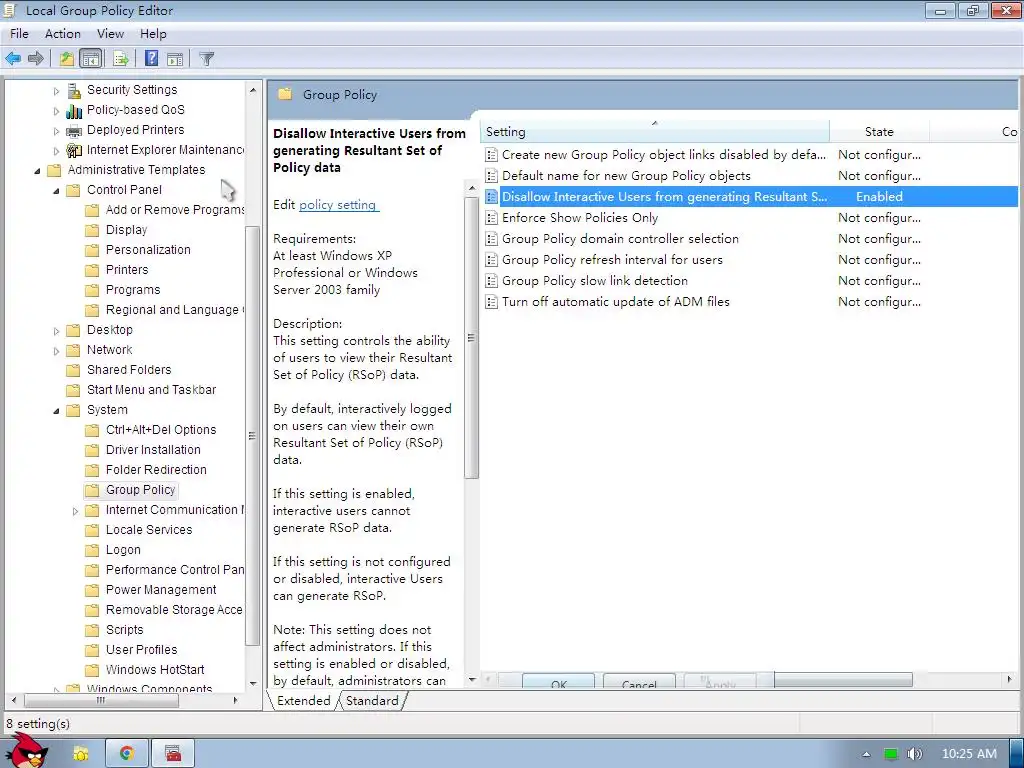Select the Disallow Interactive Users policy row
Viewport: 1024px width, 768px height.
point(751,197)
